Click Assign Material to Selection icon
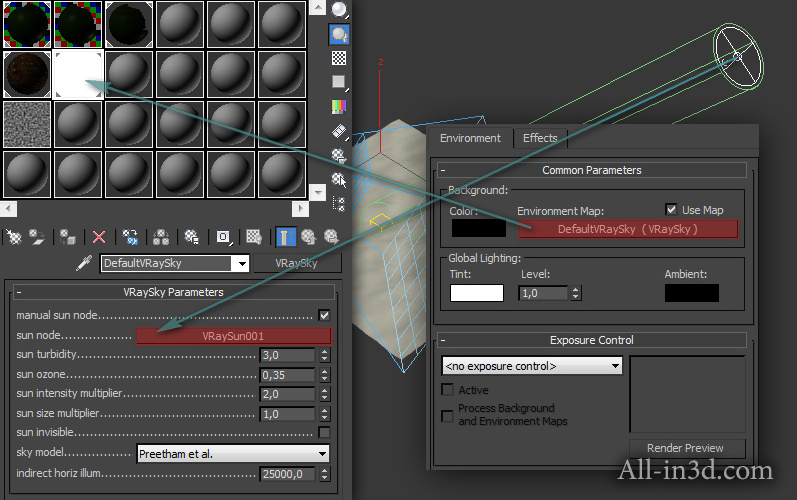 tap(67, 237)
